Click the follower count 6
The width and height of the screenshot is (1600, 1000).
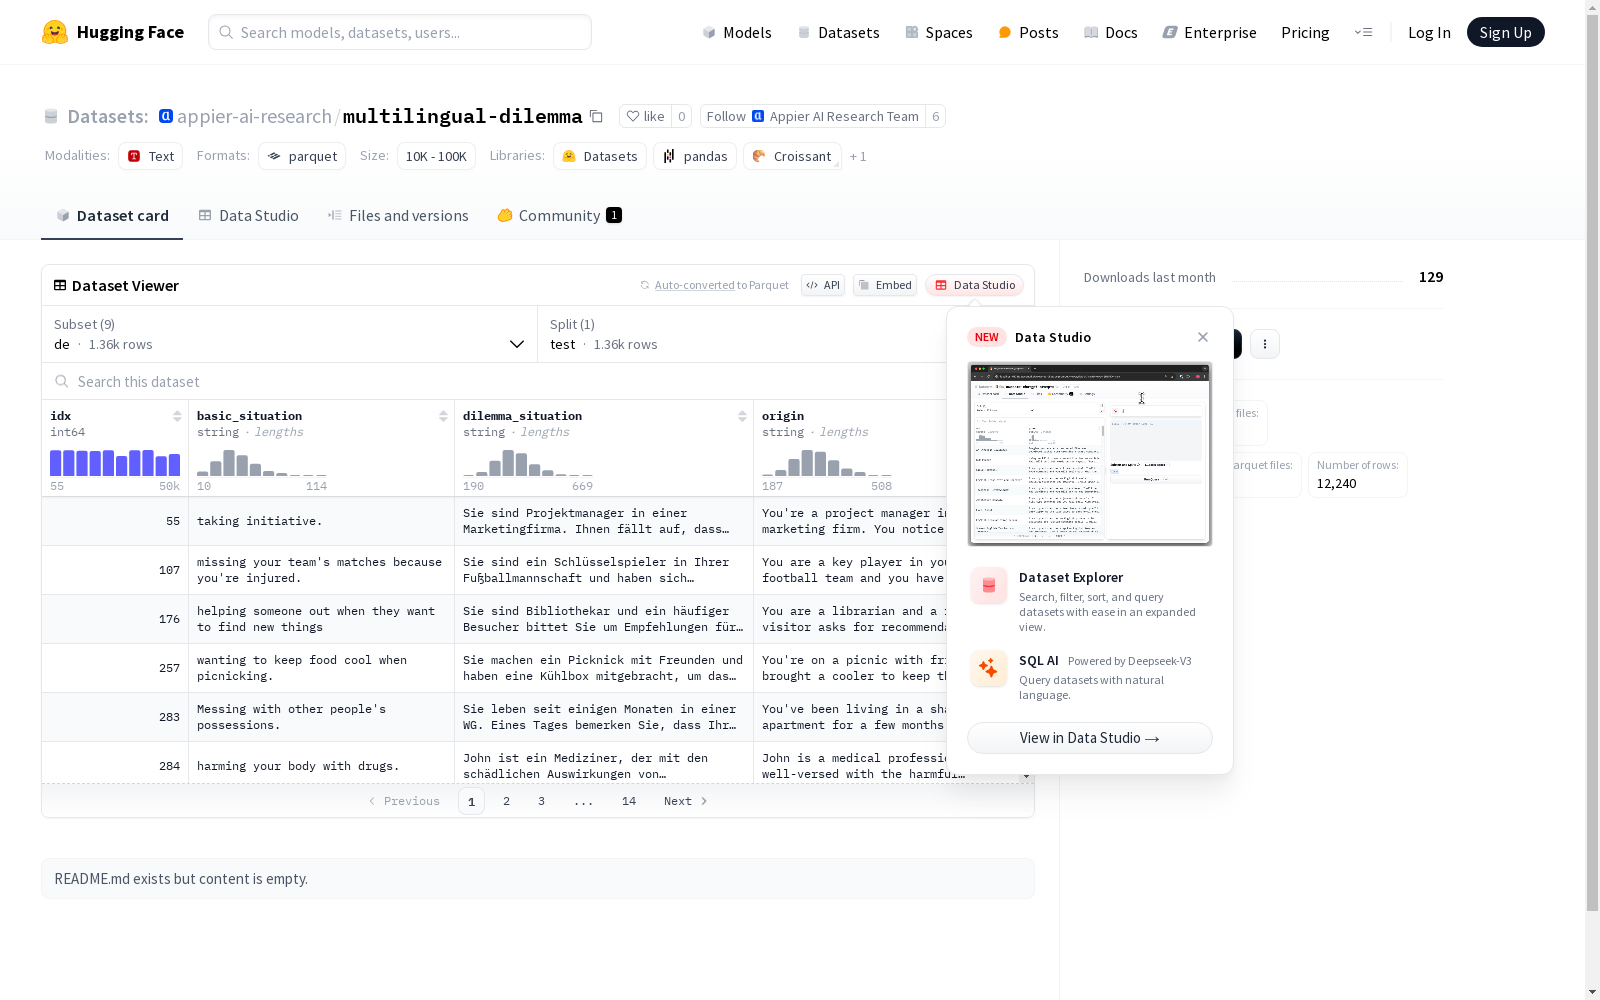pyautogui.click(x=936, y=116)
